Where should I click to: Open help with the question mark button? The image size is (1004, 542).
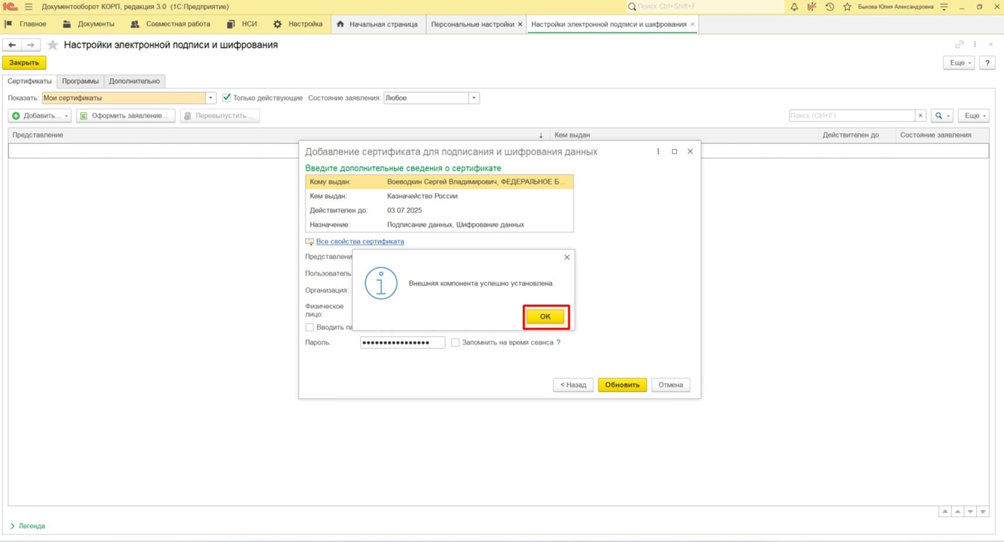(x=987, y=63)
